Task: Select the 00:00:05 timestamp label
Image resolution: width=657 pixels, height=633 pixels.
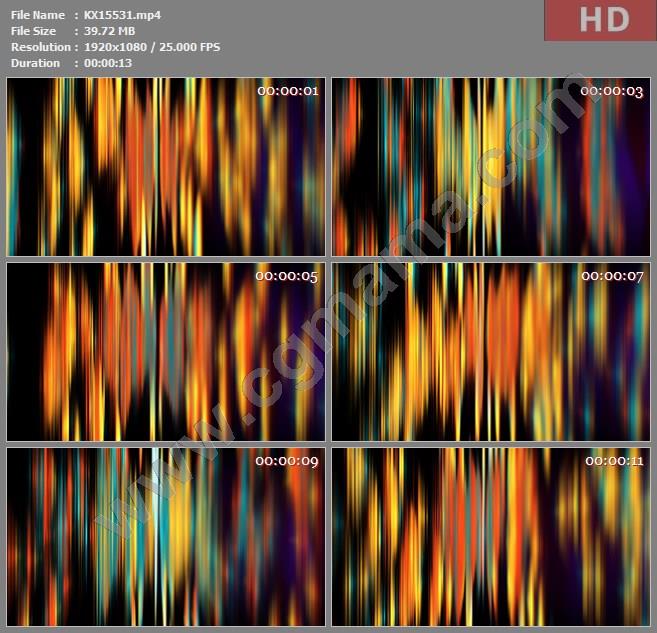Action: click(x=287, y=276)
